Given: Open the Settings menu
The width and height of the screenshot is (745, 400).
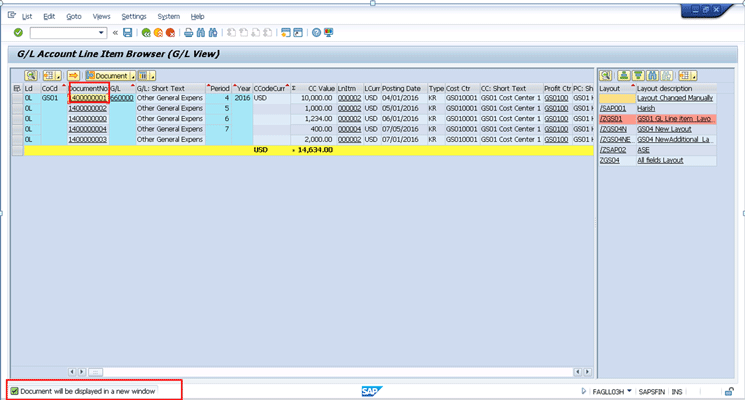Looking at the screenshot, I should pos(134,17).
